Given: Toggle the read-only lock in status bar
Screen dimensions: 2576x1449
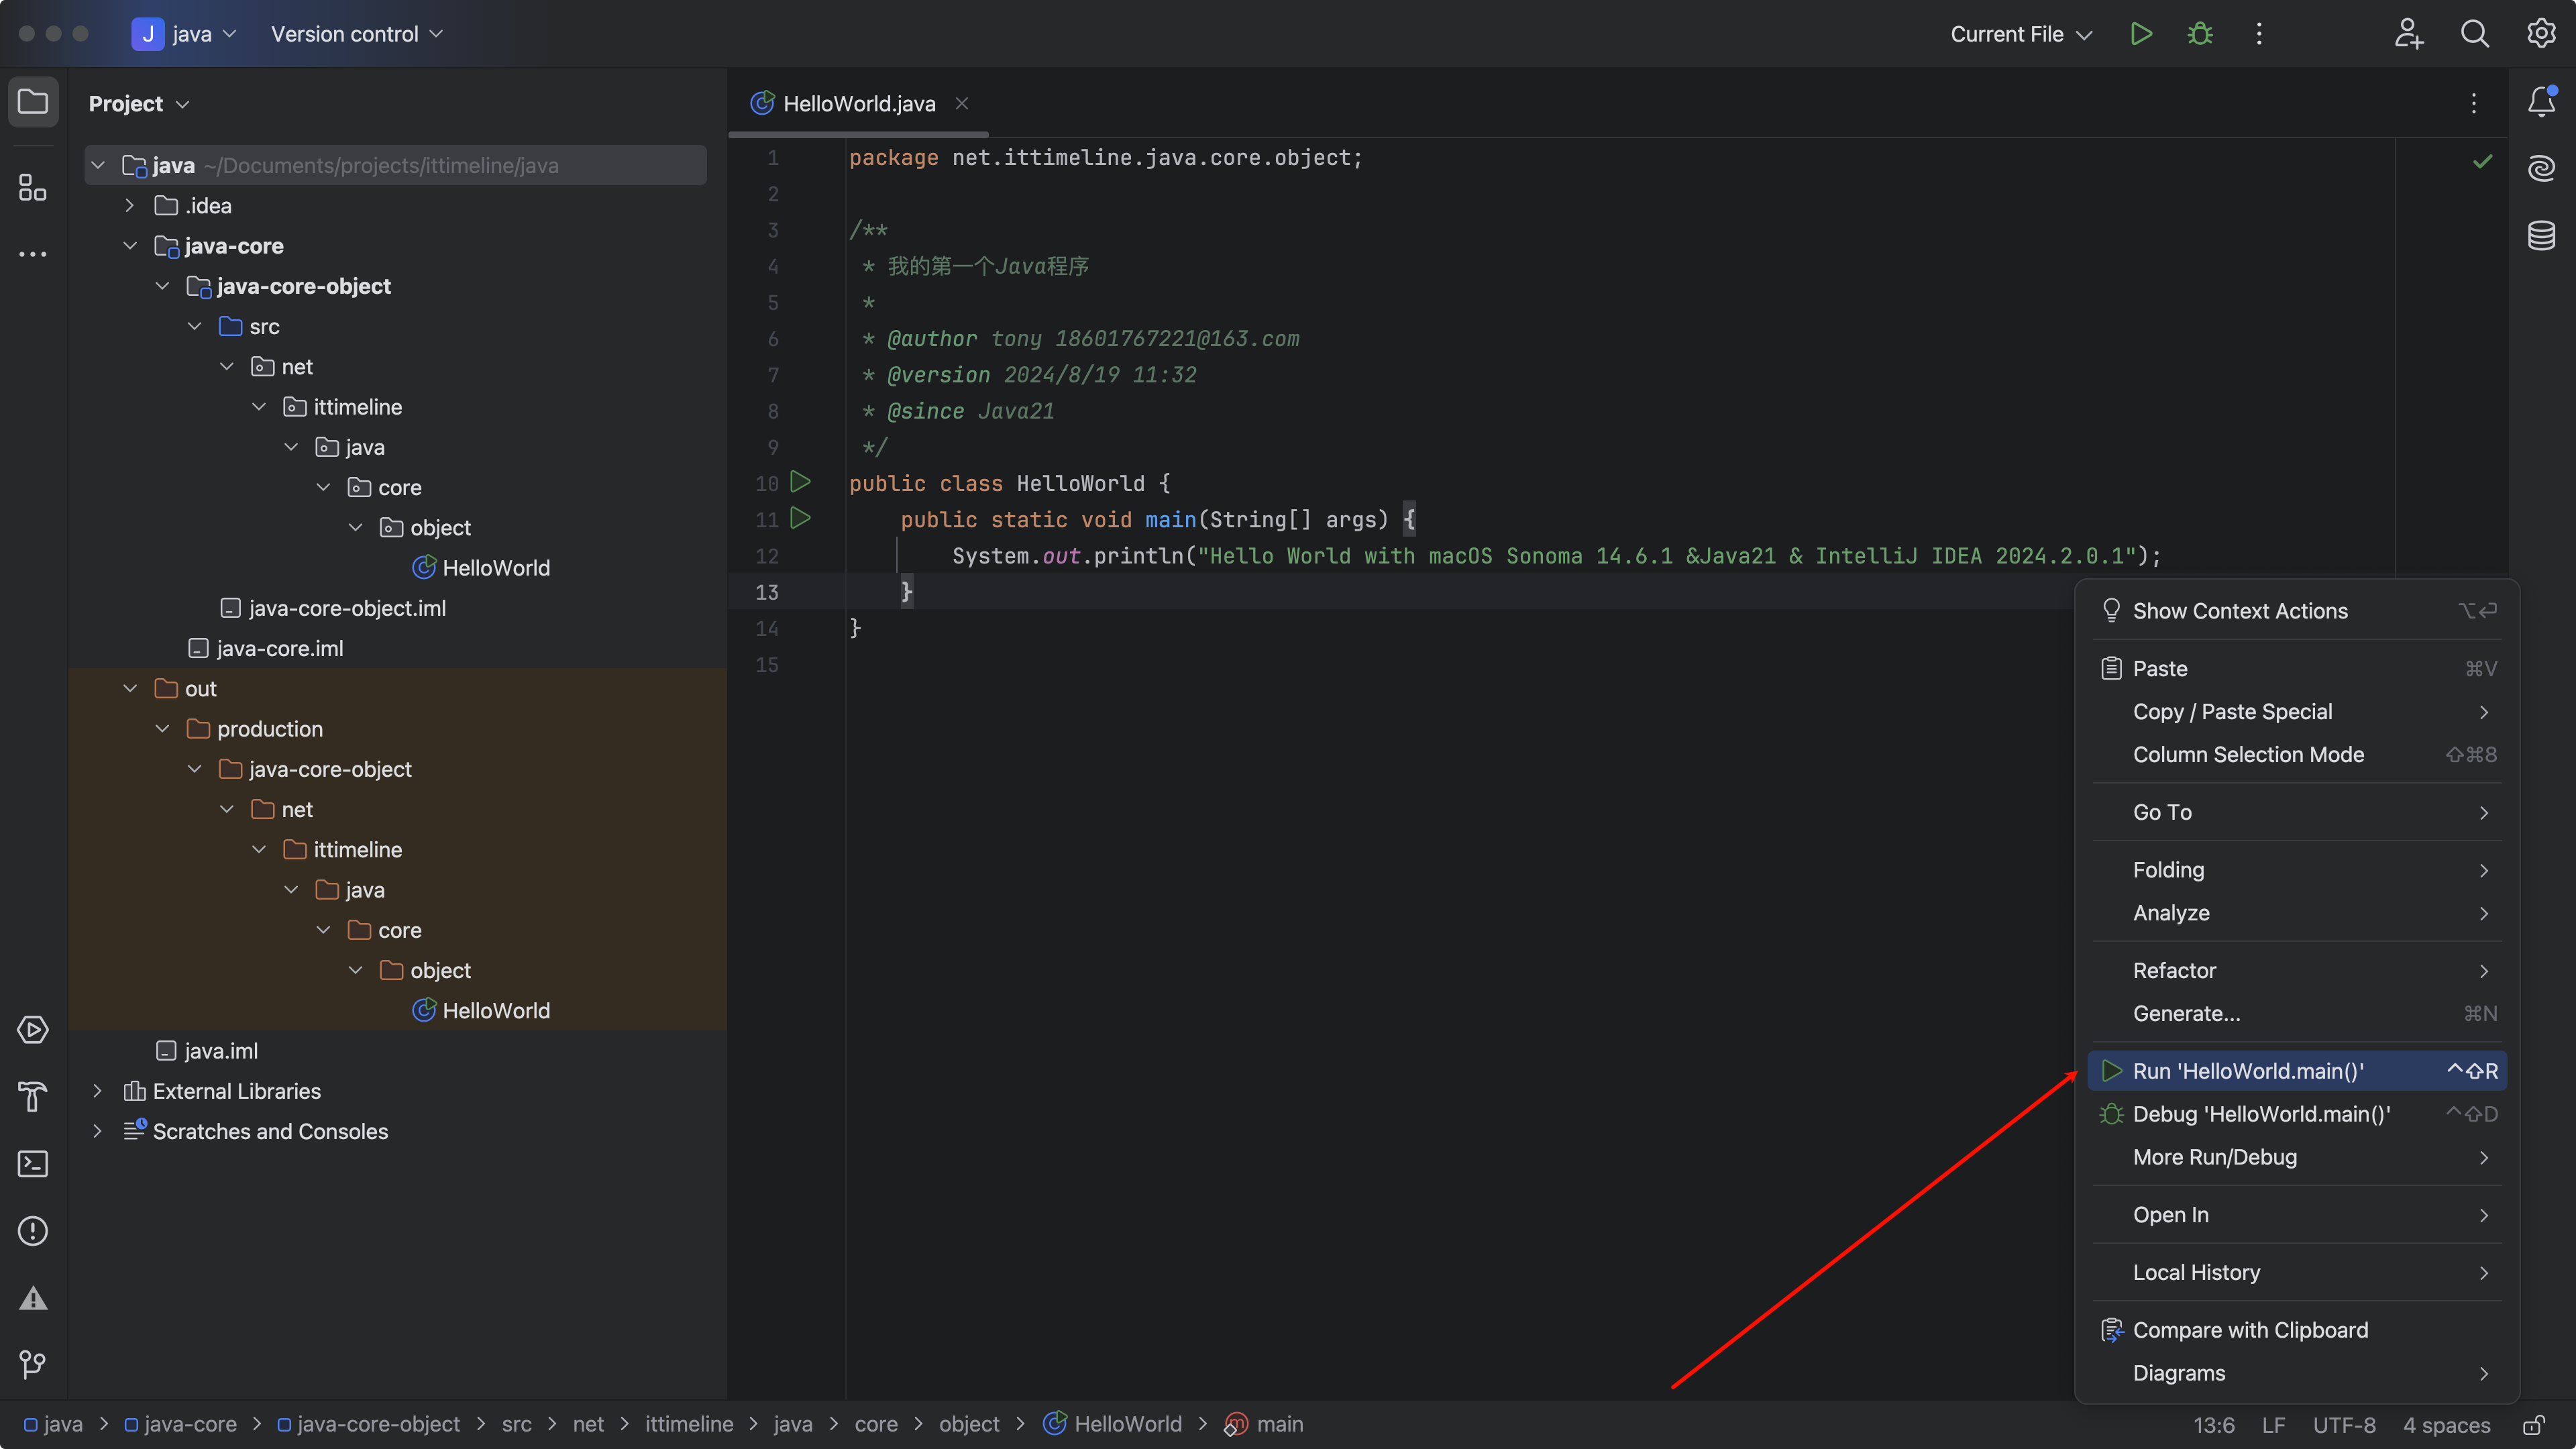Looking at the screenshot, I should (2534, 1425).
